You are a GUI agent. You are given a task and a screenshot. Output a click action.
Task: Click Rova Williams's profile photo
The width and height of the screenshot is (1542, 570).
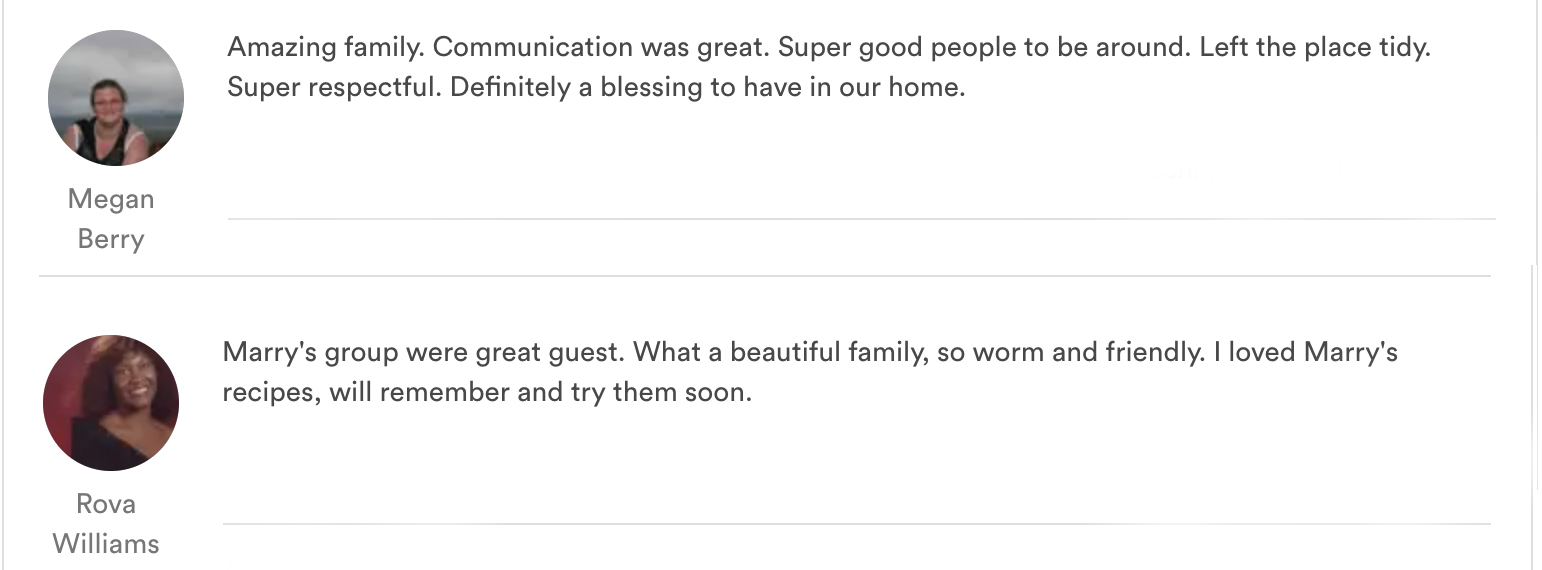click(x=111, y=403)
